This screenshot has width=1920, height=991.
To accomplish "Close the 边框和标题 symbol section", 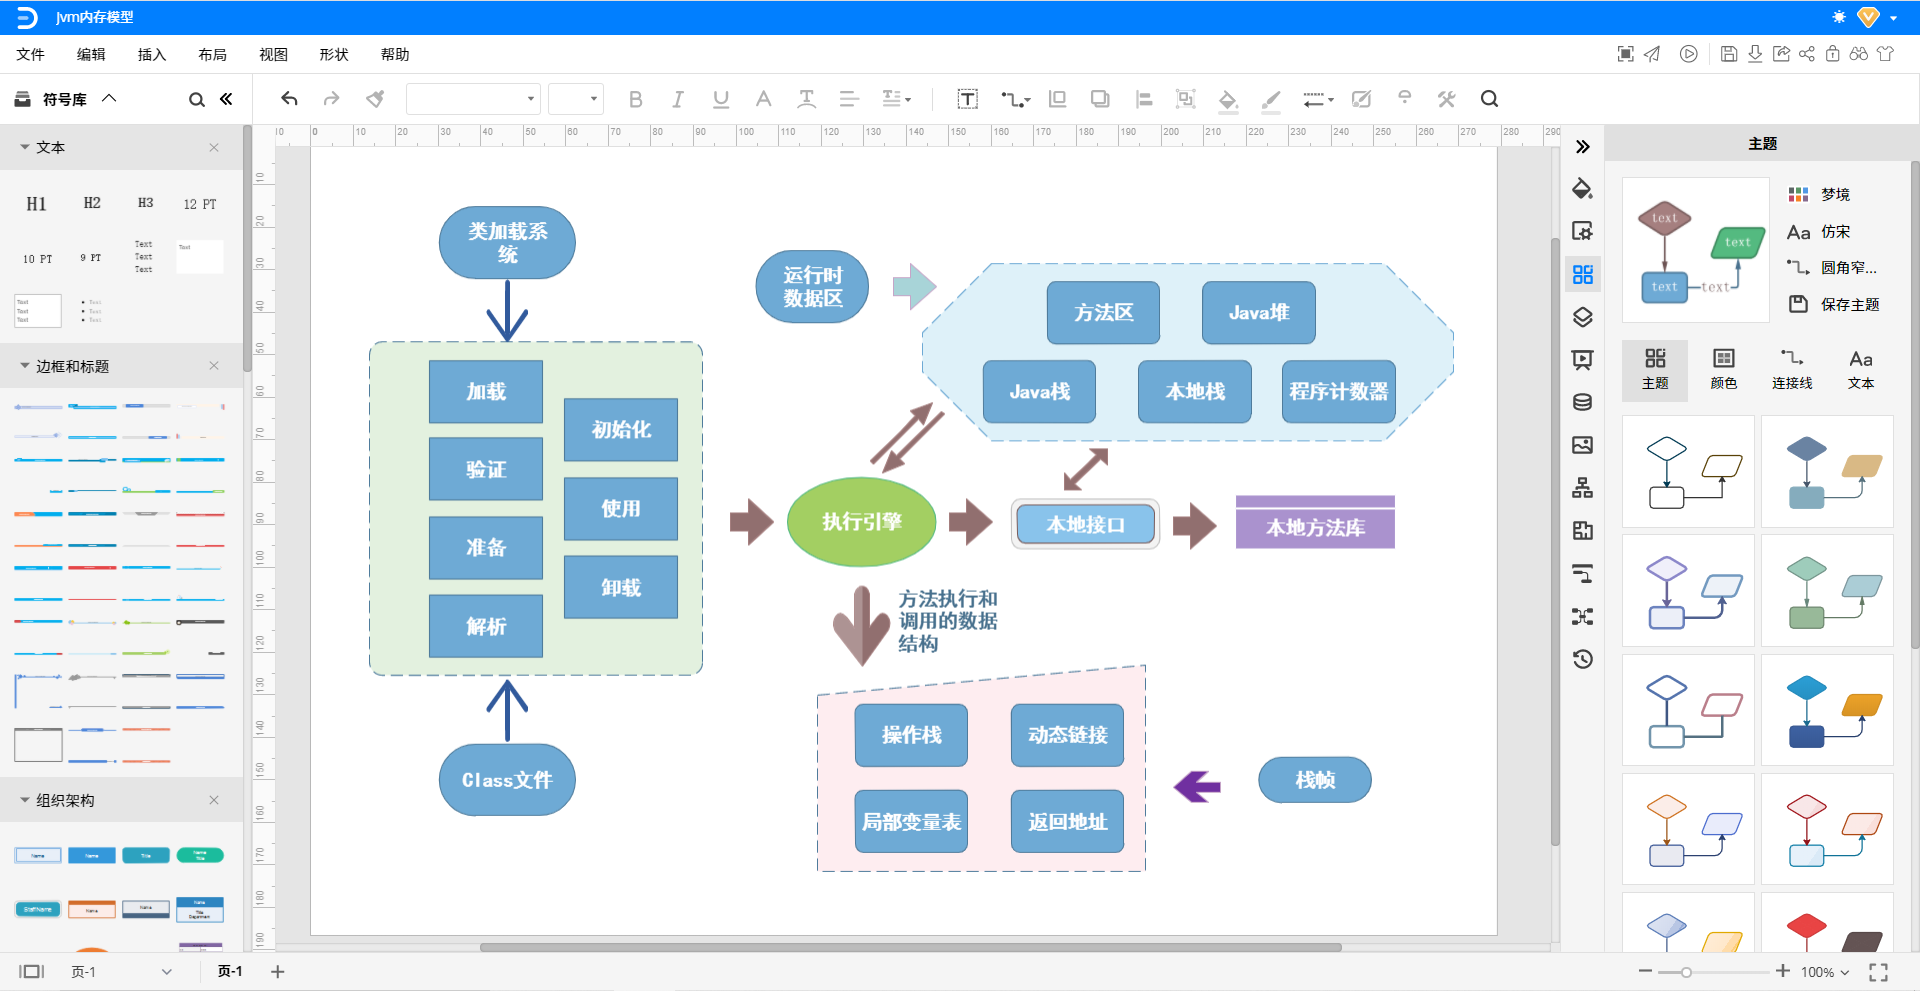I will [x=214, y=366].
